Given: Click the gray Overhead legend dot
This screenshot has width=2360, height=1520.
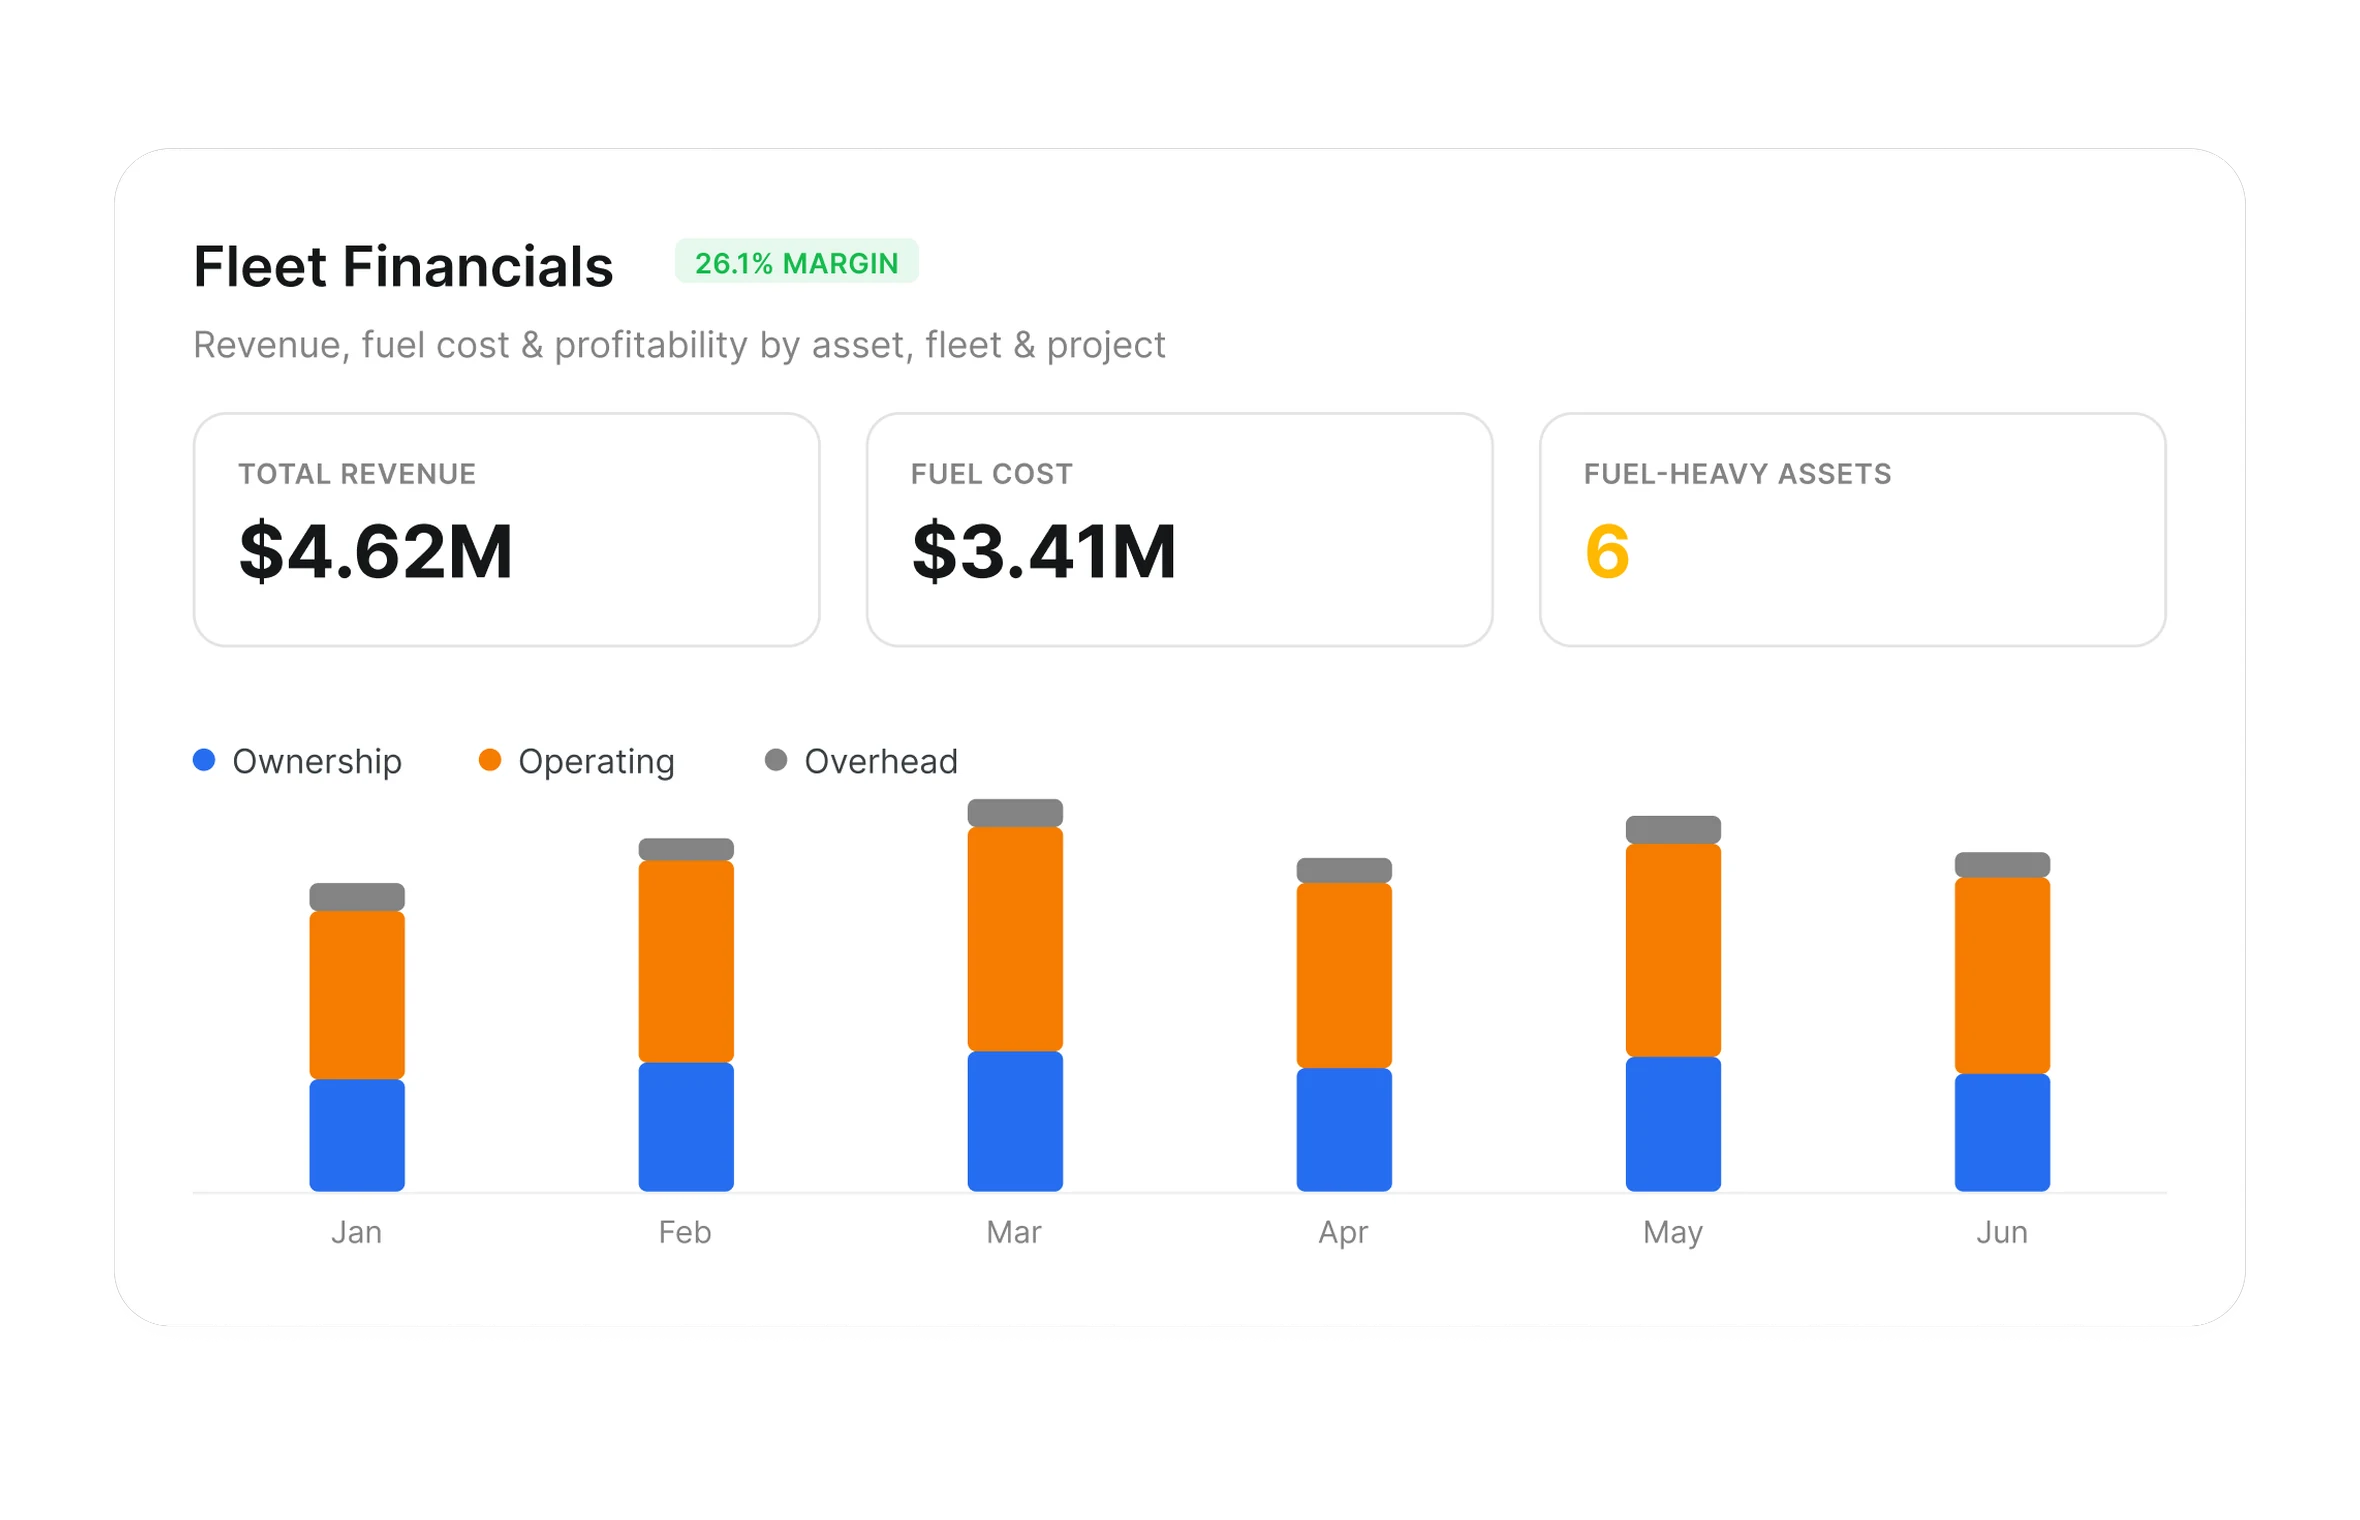Looking at the screenshot, I should [776, 760].
